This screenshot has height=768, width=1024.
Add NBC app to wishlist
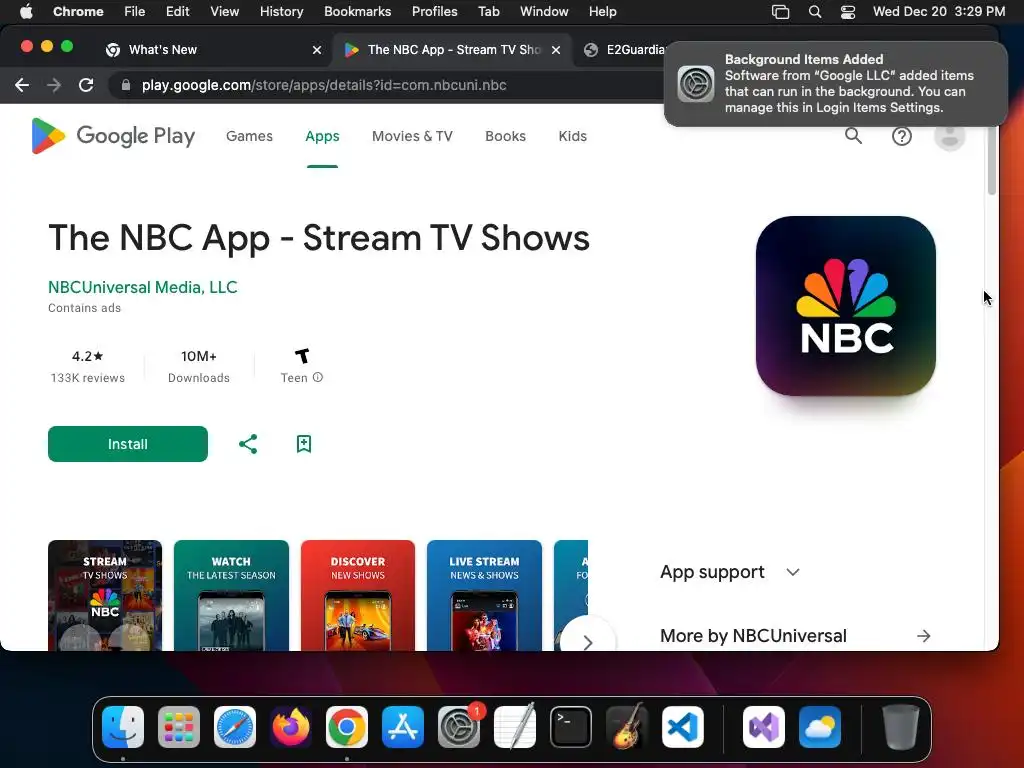(x=304, y=444)
